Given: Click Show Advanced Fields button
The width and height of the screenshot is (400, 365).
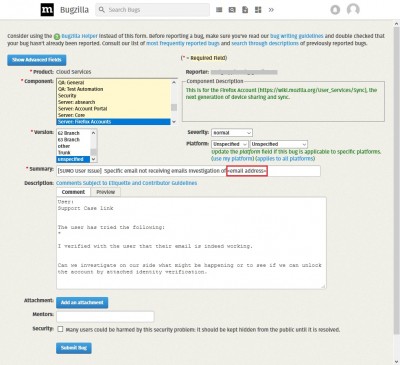Looking at the screenshot, I should click(x=37, y=60).
